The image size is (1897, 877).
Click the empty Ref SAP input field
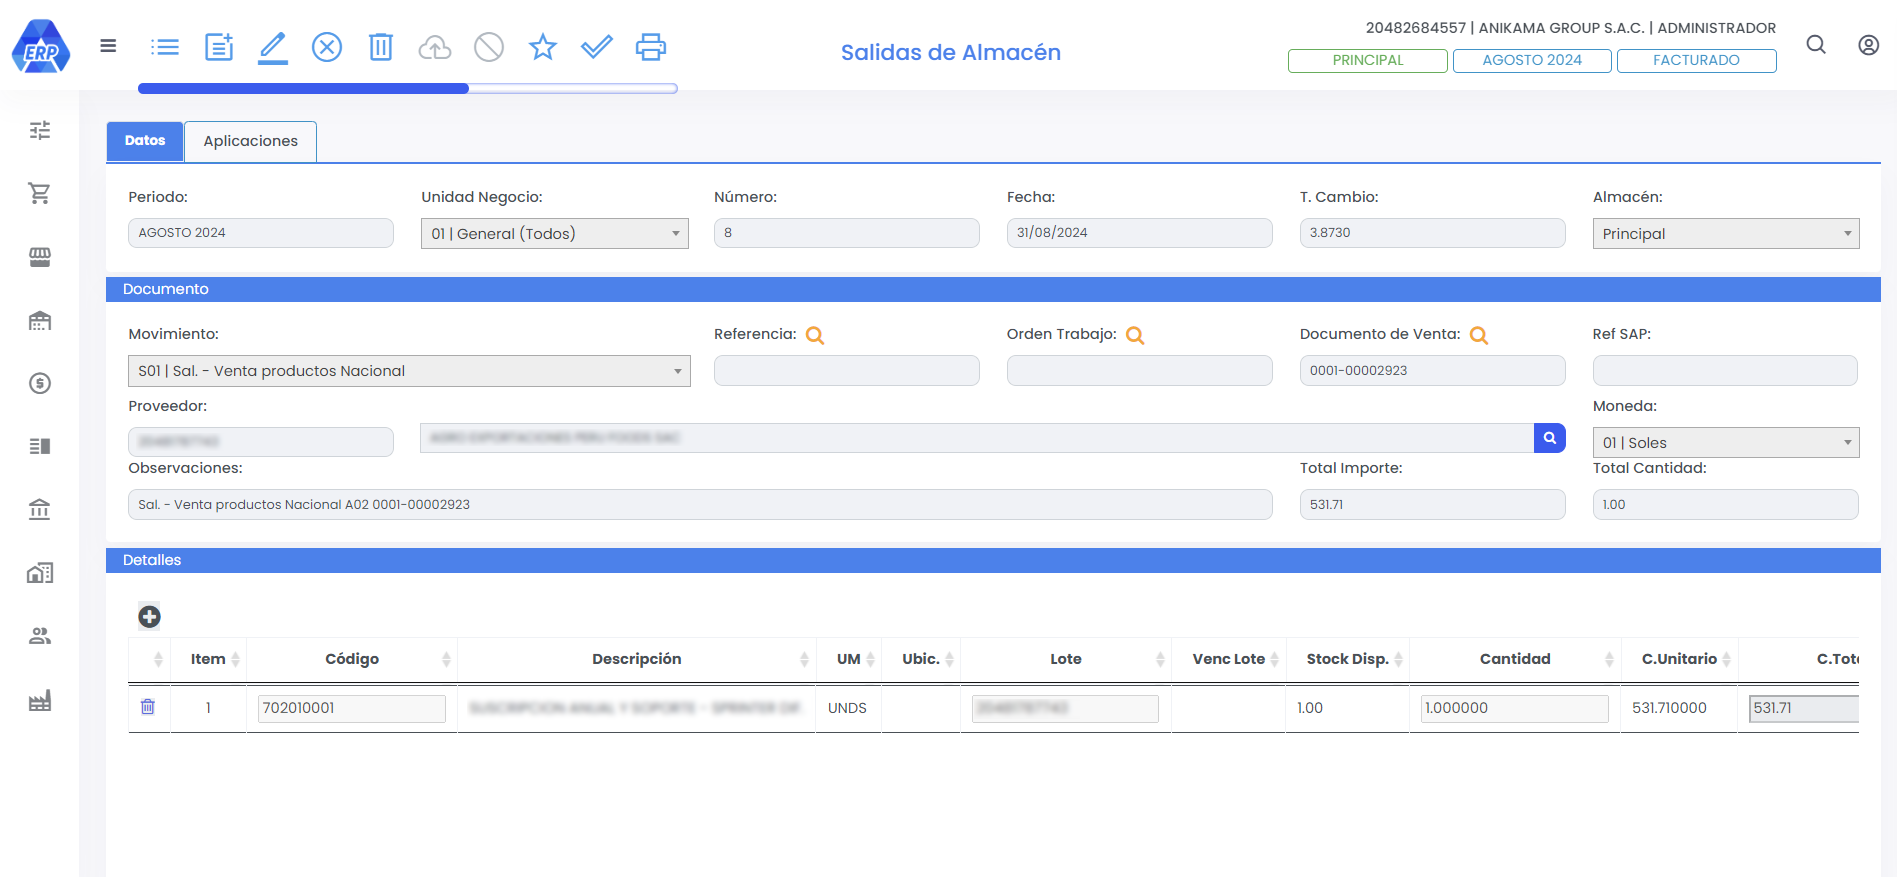coord(1725,370)
